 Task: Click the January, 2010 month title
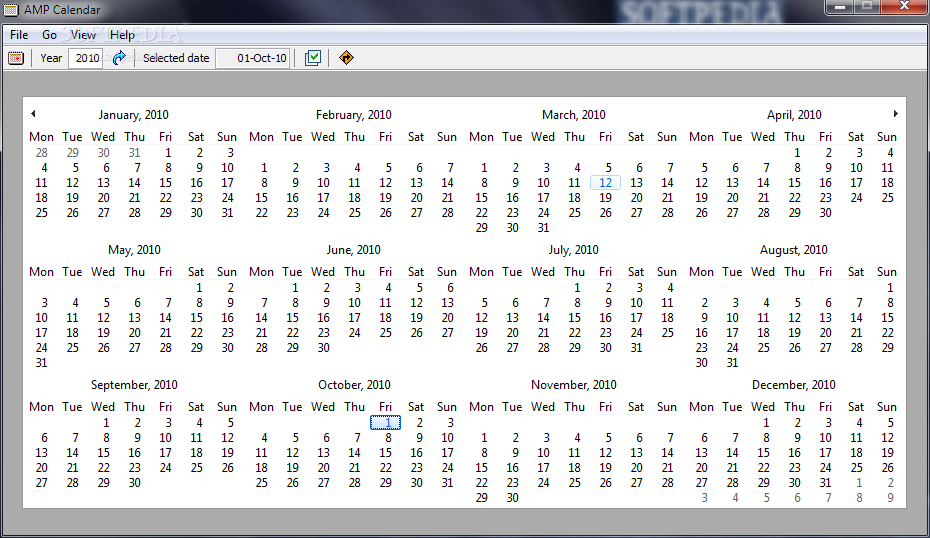click(133, 114)
